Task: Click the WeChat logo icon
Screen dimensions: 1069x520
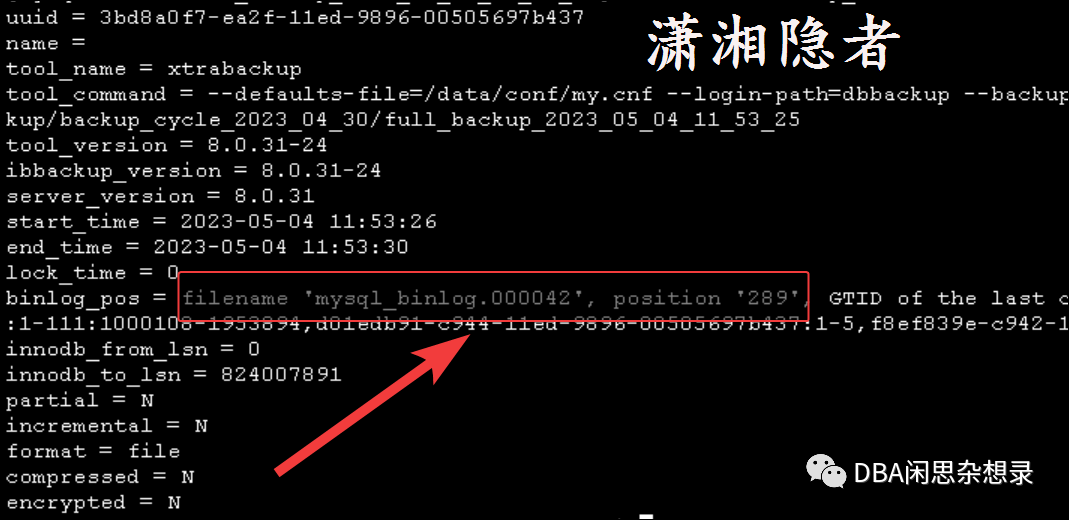Action: (x=827, y=472)
